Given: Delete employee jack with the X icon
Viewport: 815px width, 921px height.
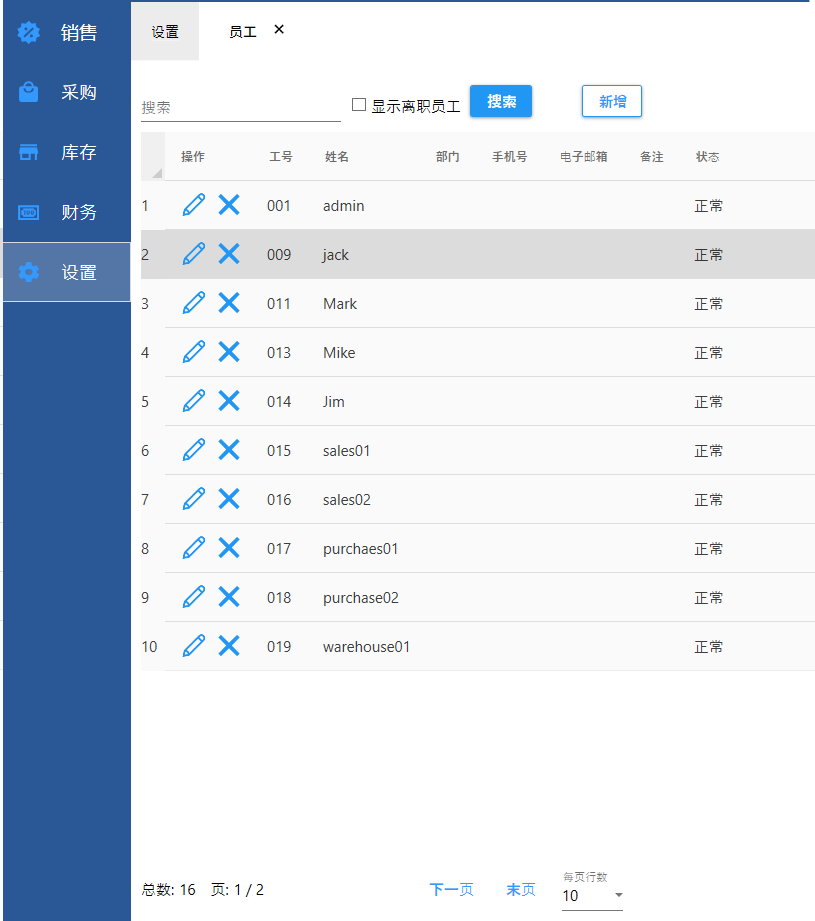Looking at the screenshot, I should (229, 254).
